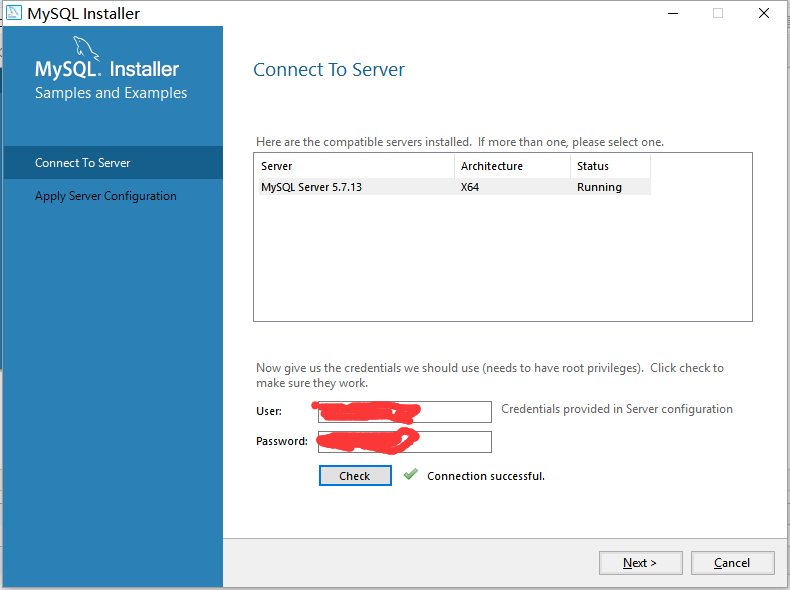Sort by the Status column header
Image resolution: width=790 pixels, height=590 pixels.
click(x=611, y=166)
